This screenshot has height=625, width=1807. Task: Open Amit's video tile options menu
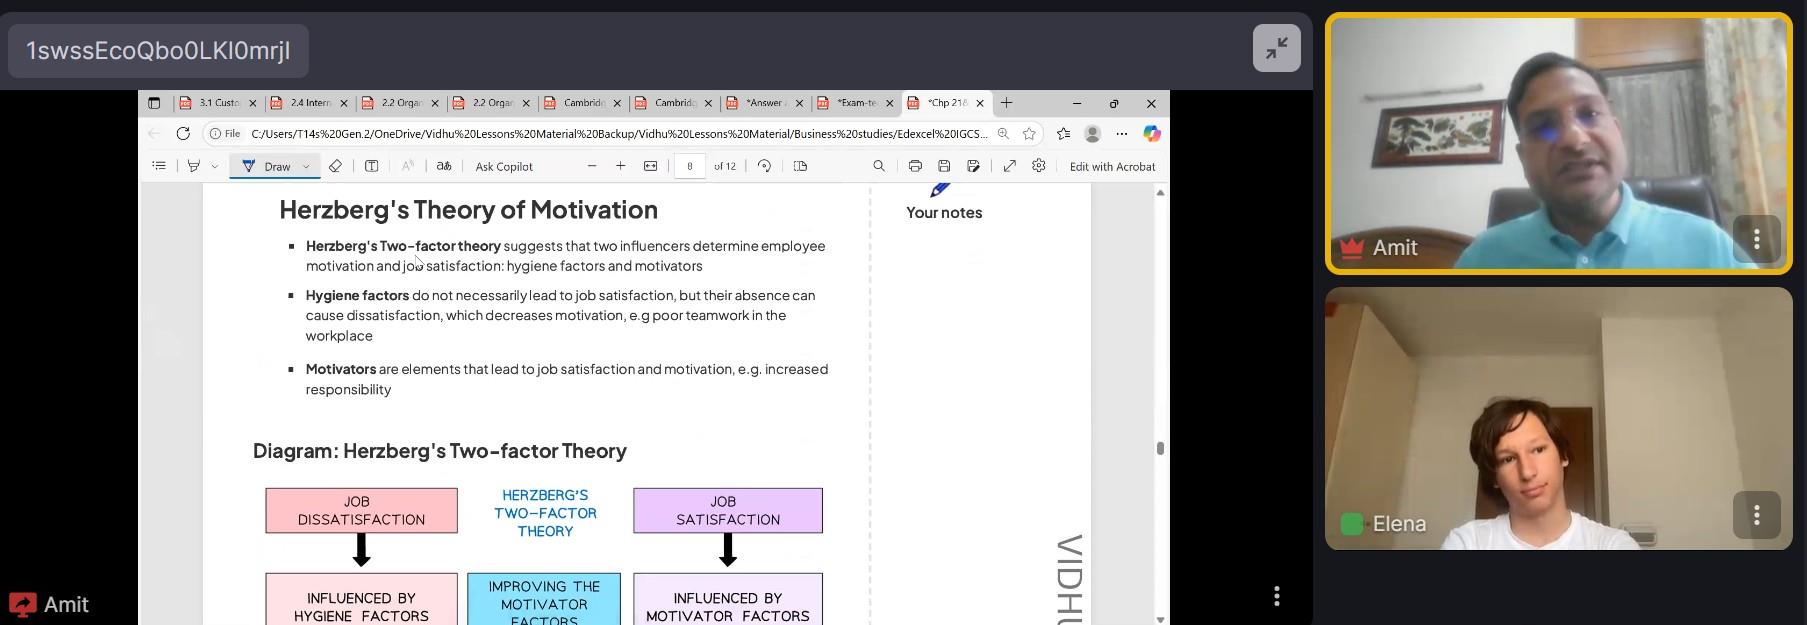pyautogui.click(x=1756, y=239)
